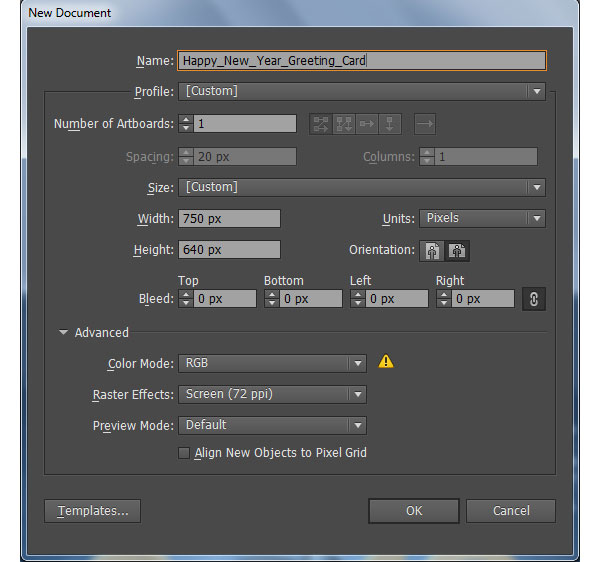Screen dimensions: 600x562
Task: Open the Raster Effects dropdown
Action: [x=272, y=394]
